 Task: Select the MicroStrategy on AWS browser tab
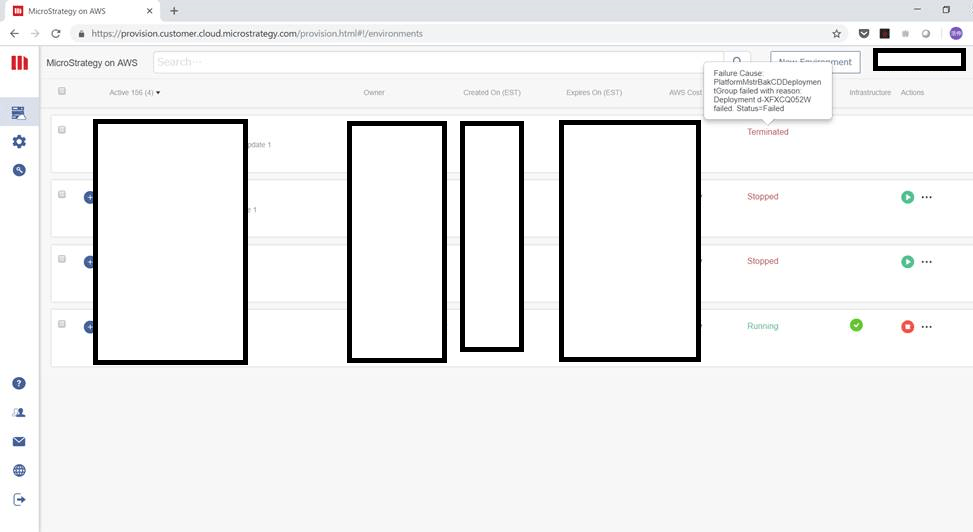point(83,11)
